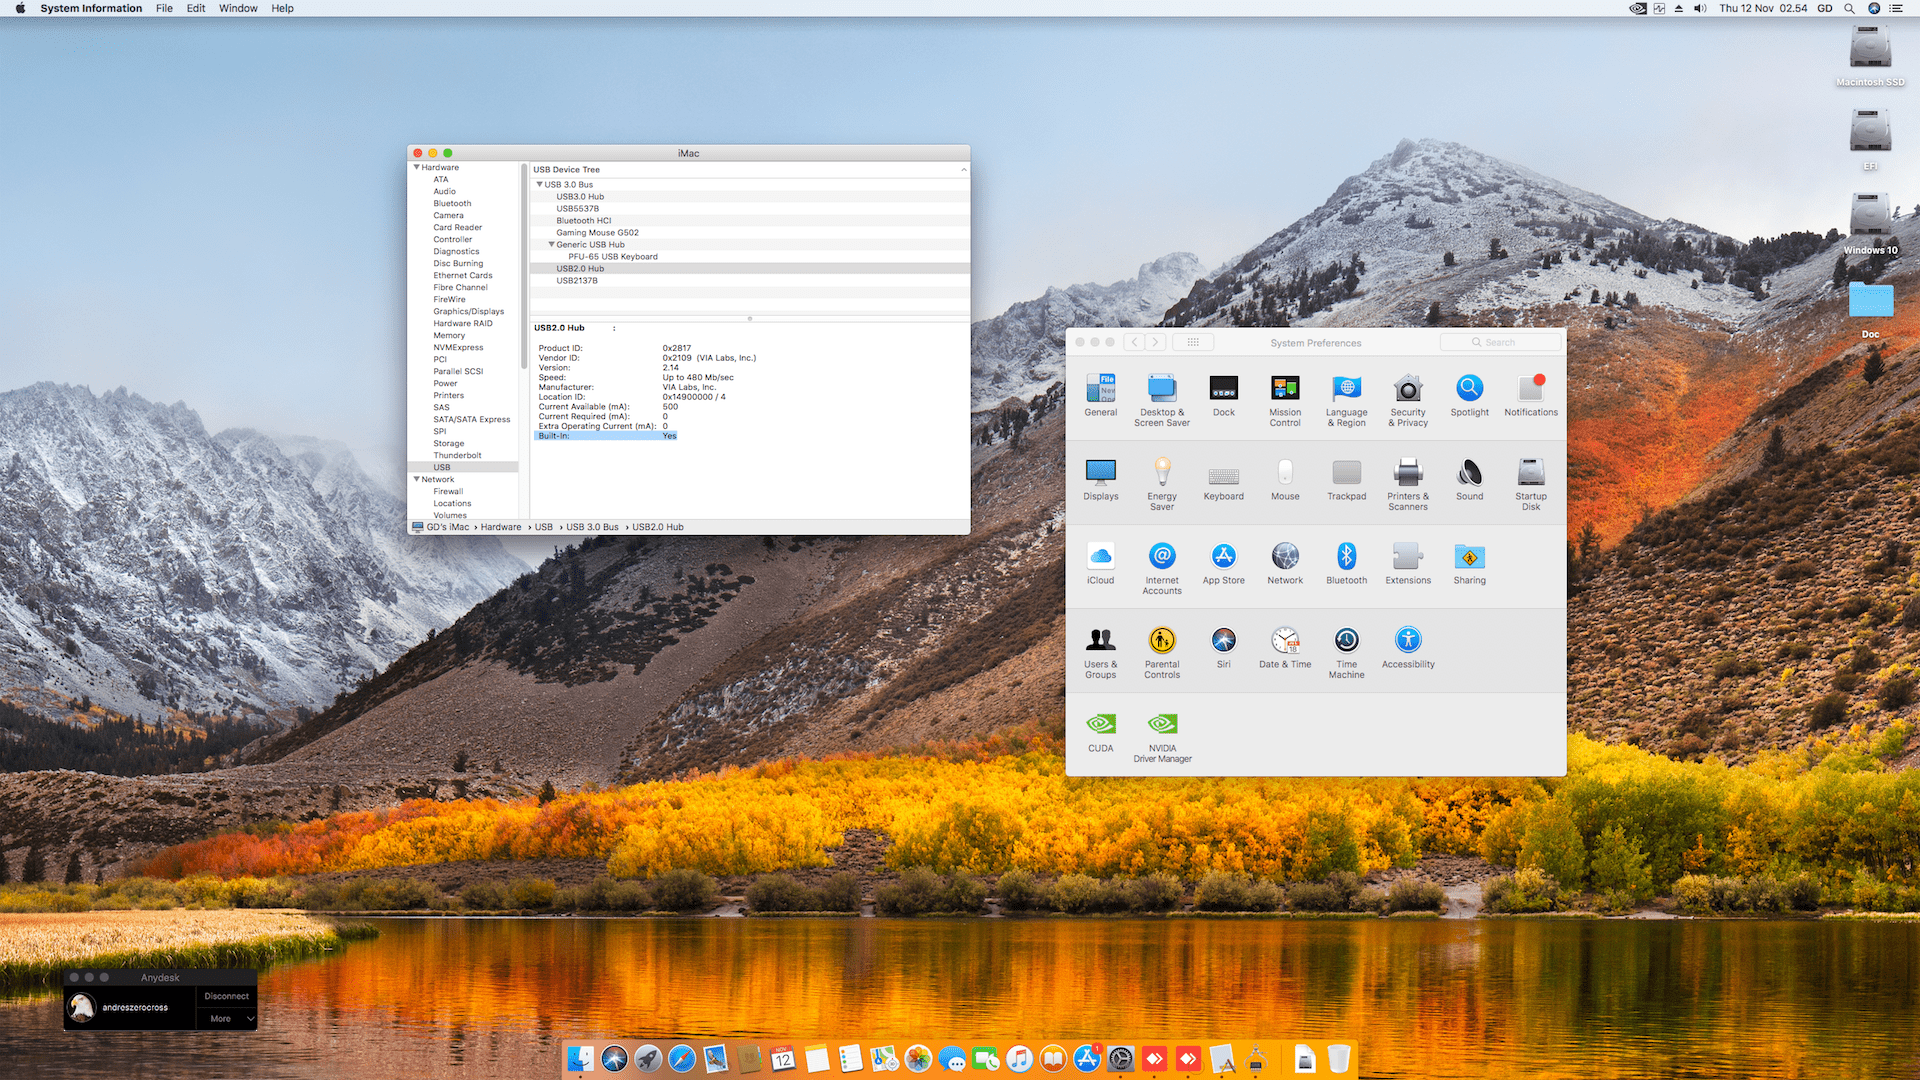Click Disconnect in Anydesk panel

point(226,996)
